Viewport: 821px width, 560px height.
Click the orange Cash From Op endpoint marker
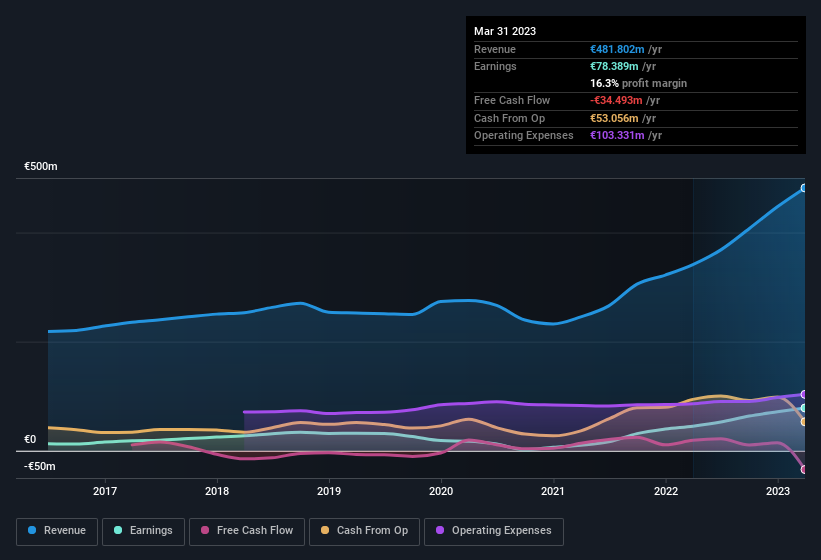[804, 421]
